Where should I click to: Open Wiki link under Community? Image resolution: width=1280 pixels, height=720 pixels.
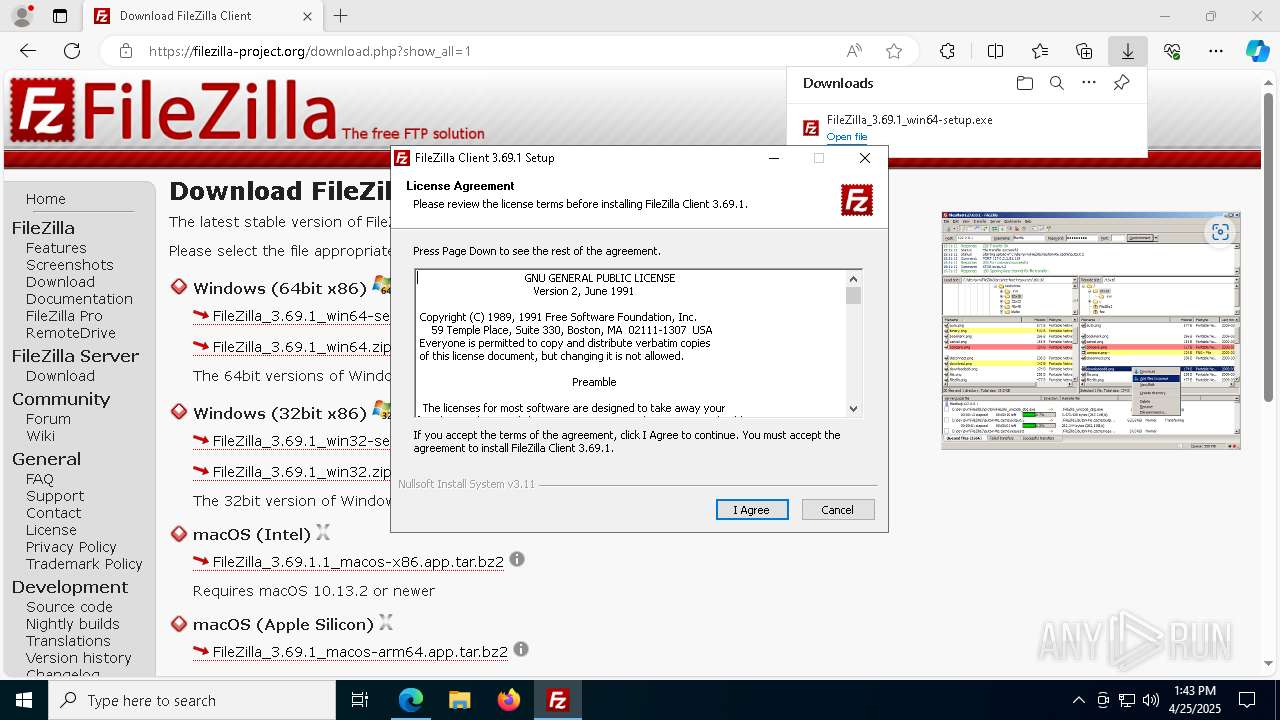tap(41, 436)
